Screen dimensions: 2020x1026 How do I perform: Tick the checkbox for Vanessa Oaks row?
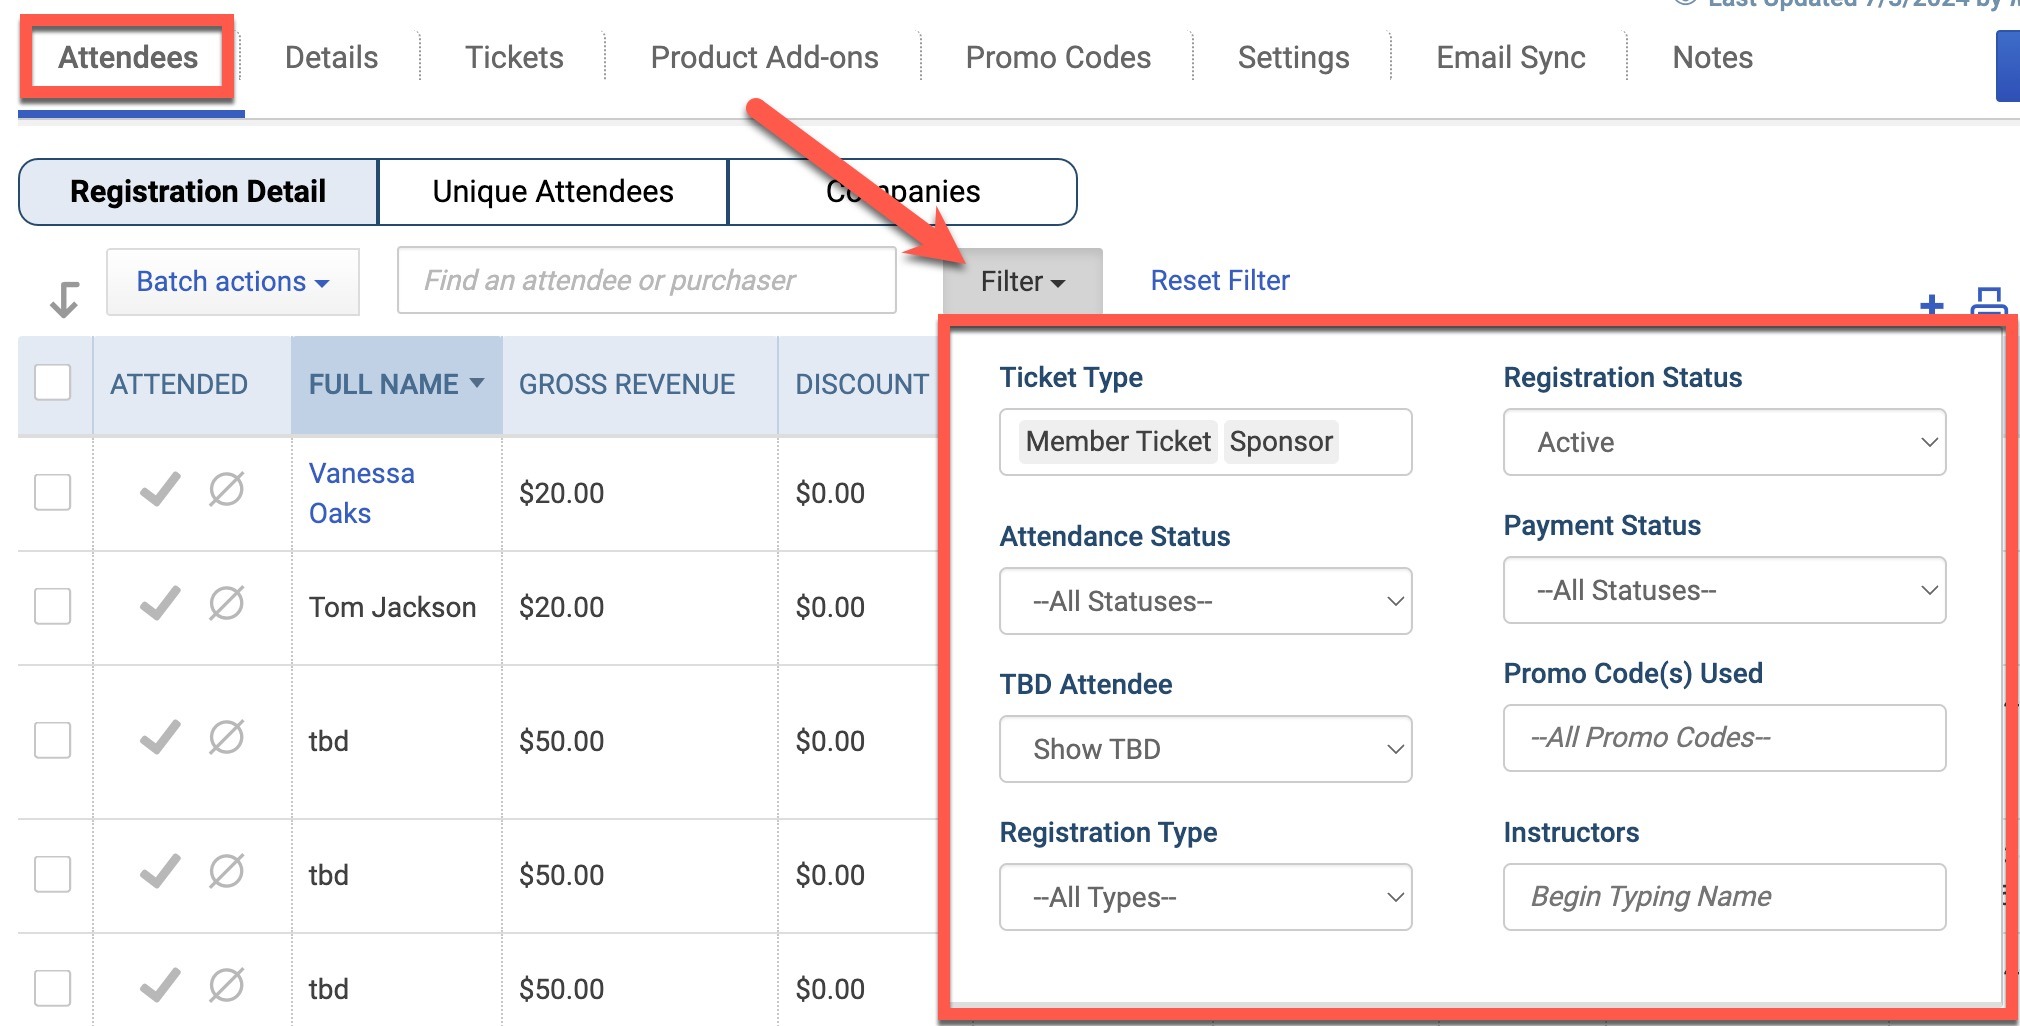pyautogui.click(x=53, y=492)
